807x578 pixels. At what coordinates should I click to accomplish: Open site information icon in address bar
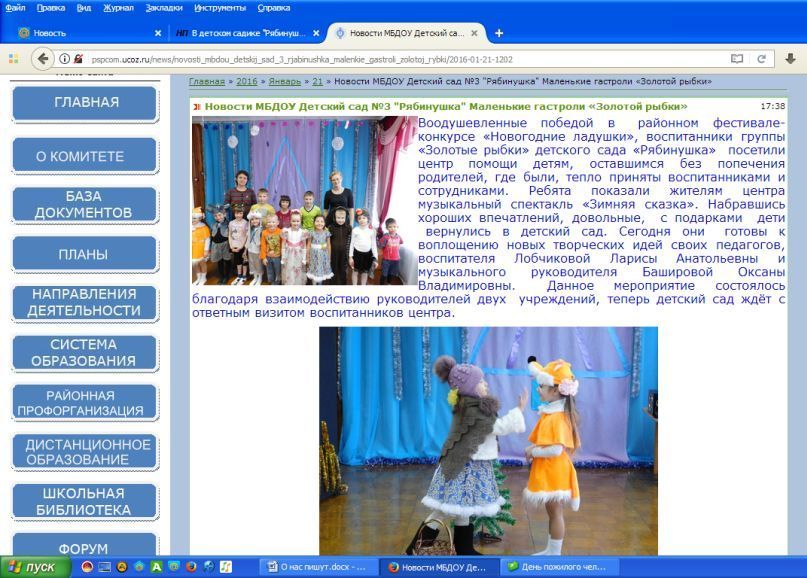tap(64, 59)
